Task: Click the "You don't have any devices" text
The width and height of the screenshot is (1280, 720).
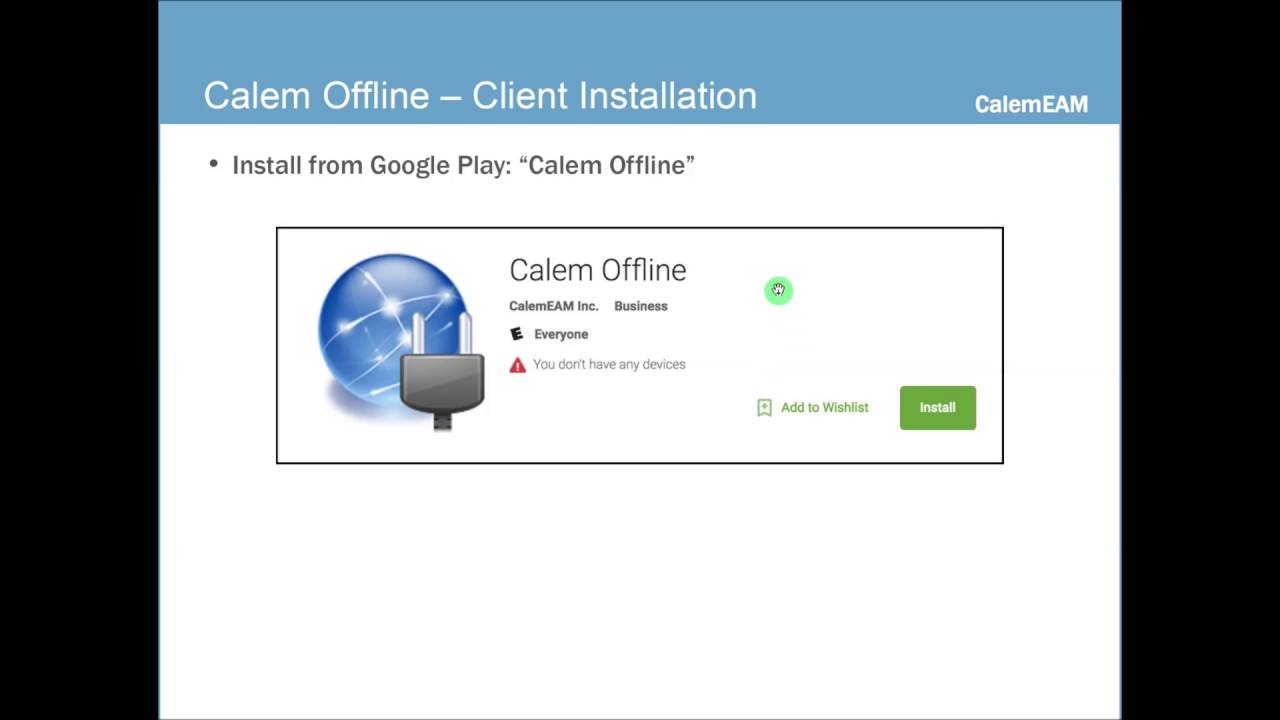Action: [x=609, y=365]
